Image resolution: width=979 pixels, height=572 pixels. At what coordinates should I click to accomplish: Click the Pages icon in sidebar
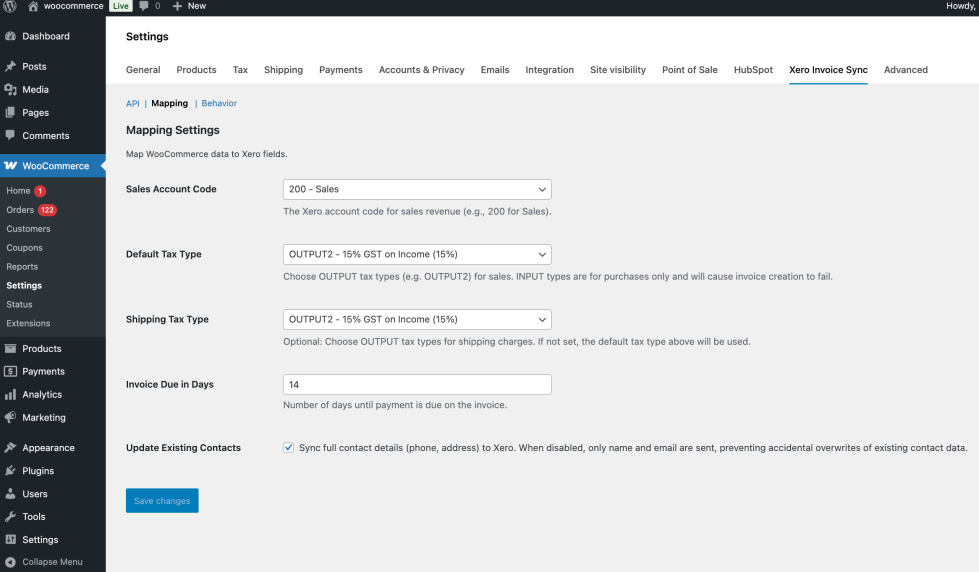(x=11, y=112)
